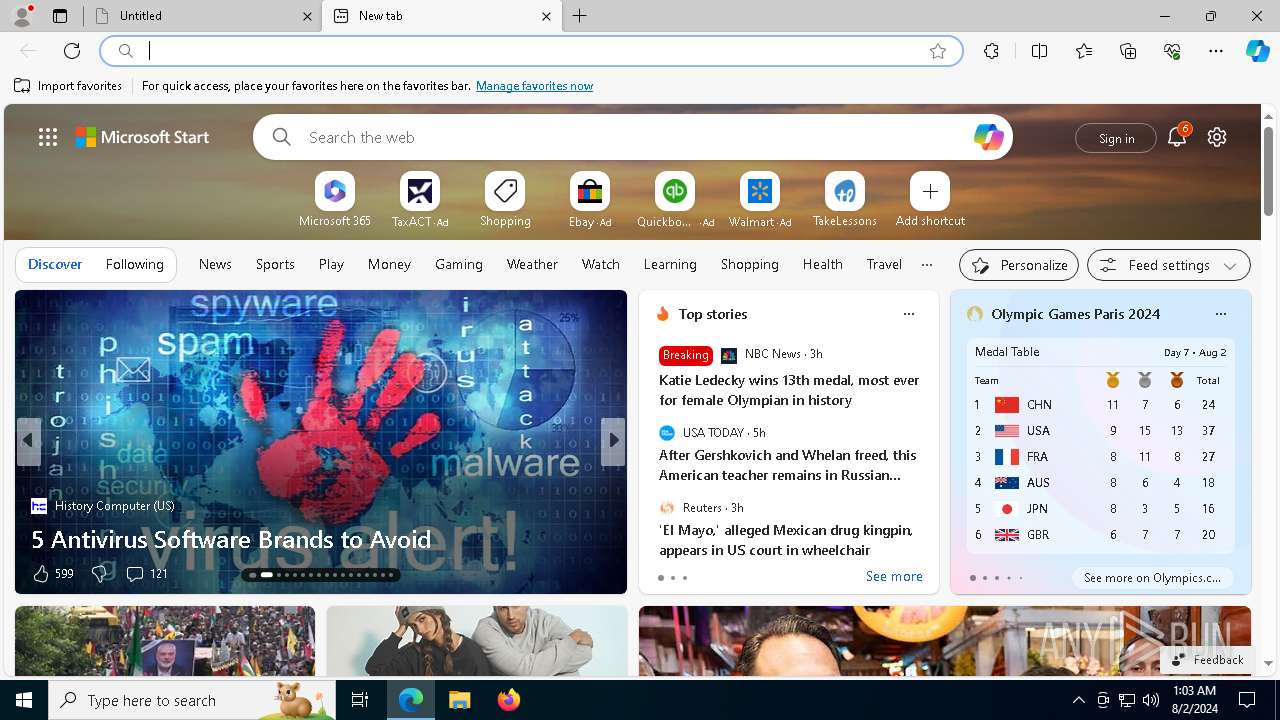The image size is (1280, 720).
Task: Click the browser address bar
Action: coord(530,51)
